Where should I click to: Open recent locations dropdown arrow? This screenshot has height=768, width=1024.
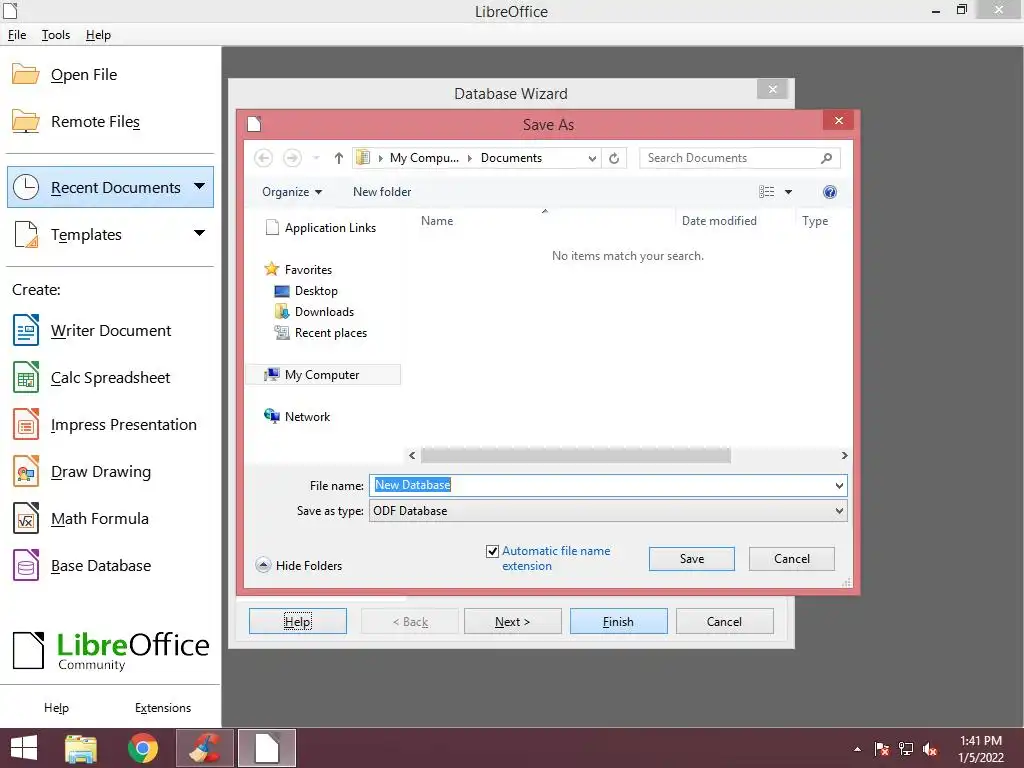316,158
